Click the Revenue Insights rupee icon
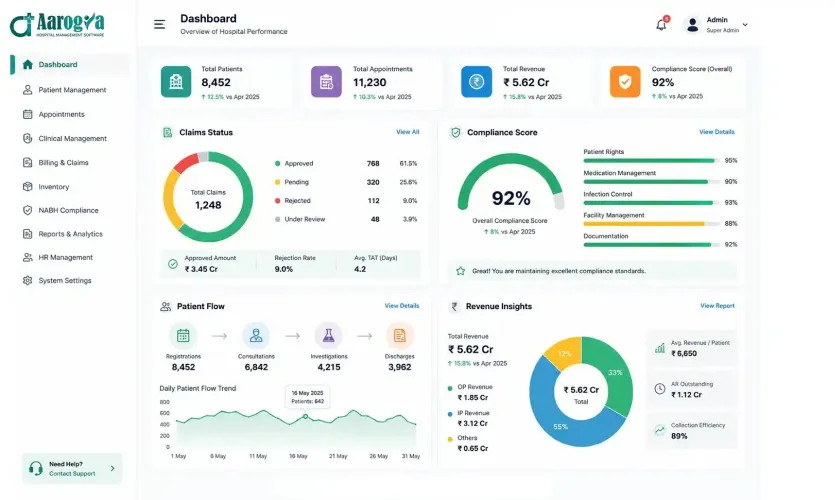835x500 pixels. 454,307
